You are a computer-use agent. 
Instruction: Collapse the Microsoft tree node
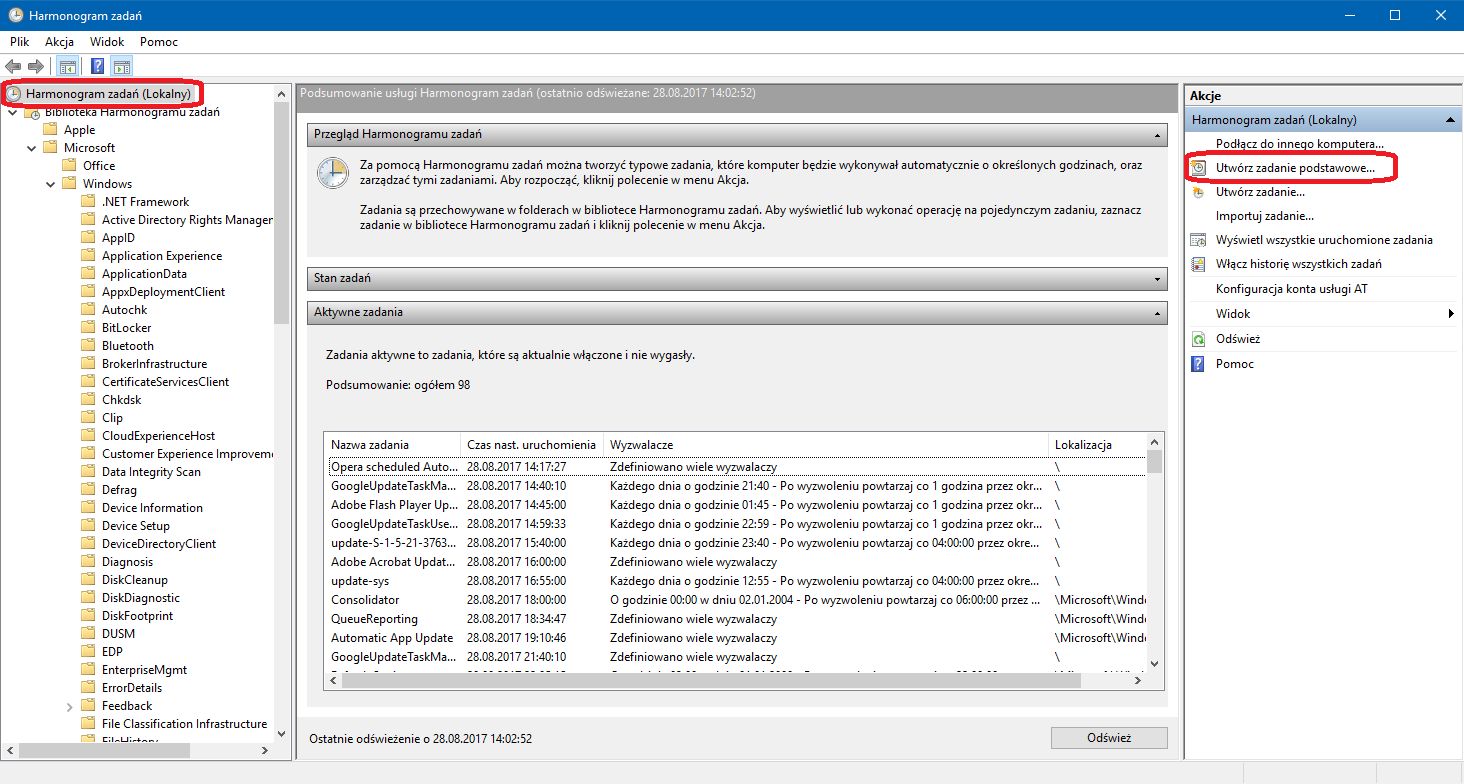[x=31, y=148]
